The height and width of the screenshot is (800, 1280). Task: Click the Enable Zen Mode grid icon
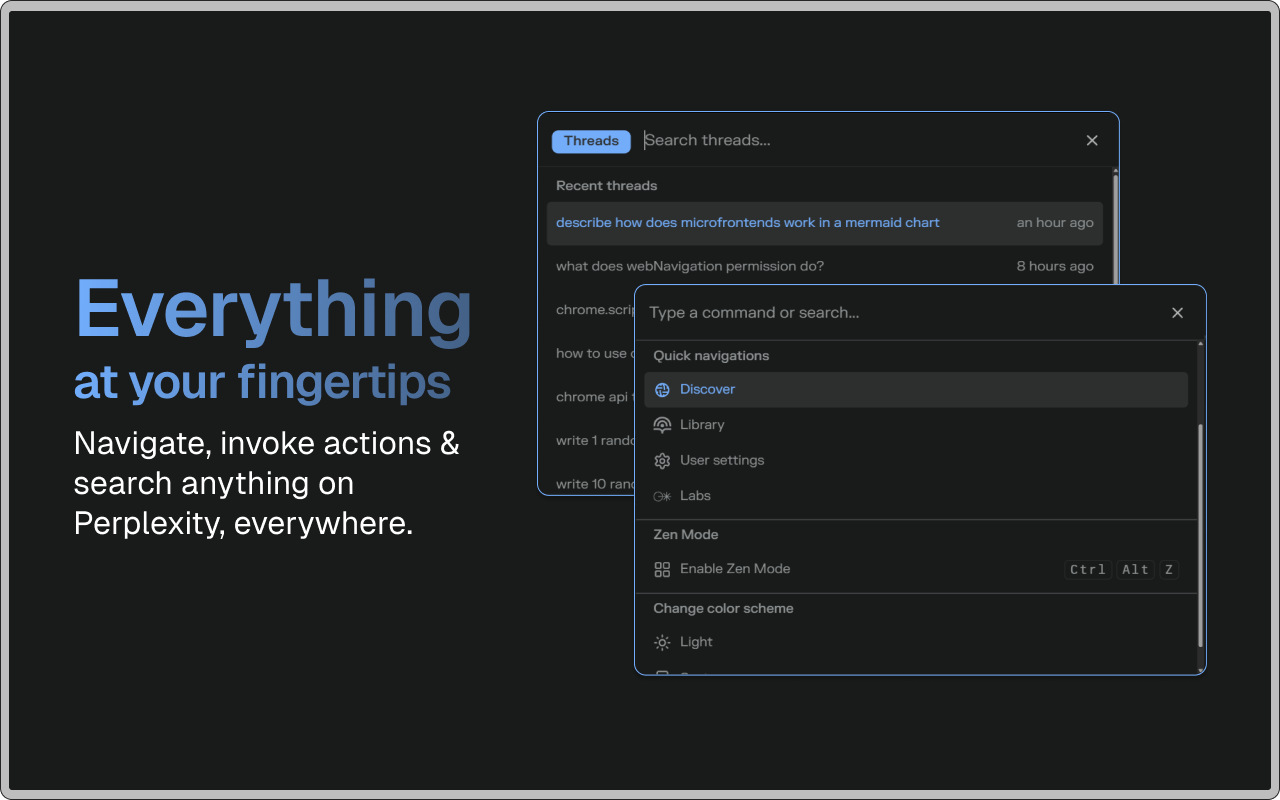[662, 569]
